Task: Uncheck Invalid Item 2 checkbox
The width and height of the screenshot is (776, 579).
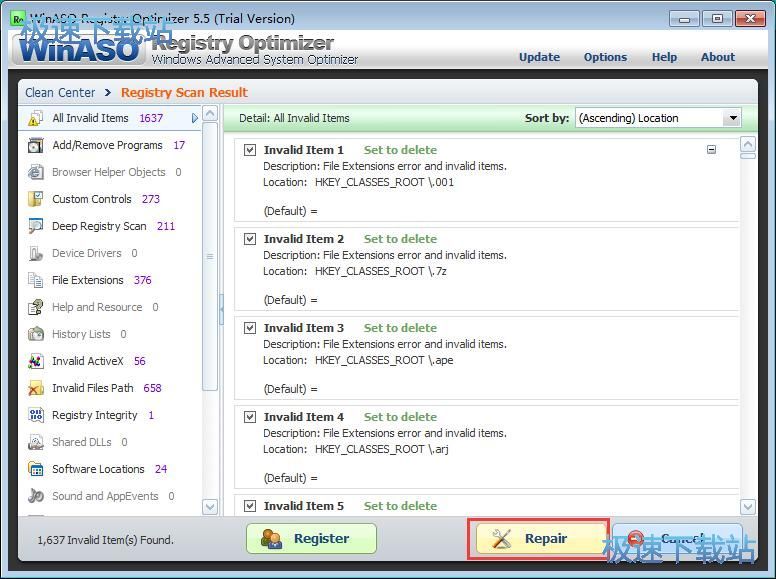Action: tap(250, 239)
